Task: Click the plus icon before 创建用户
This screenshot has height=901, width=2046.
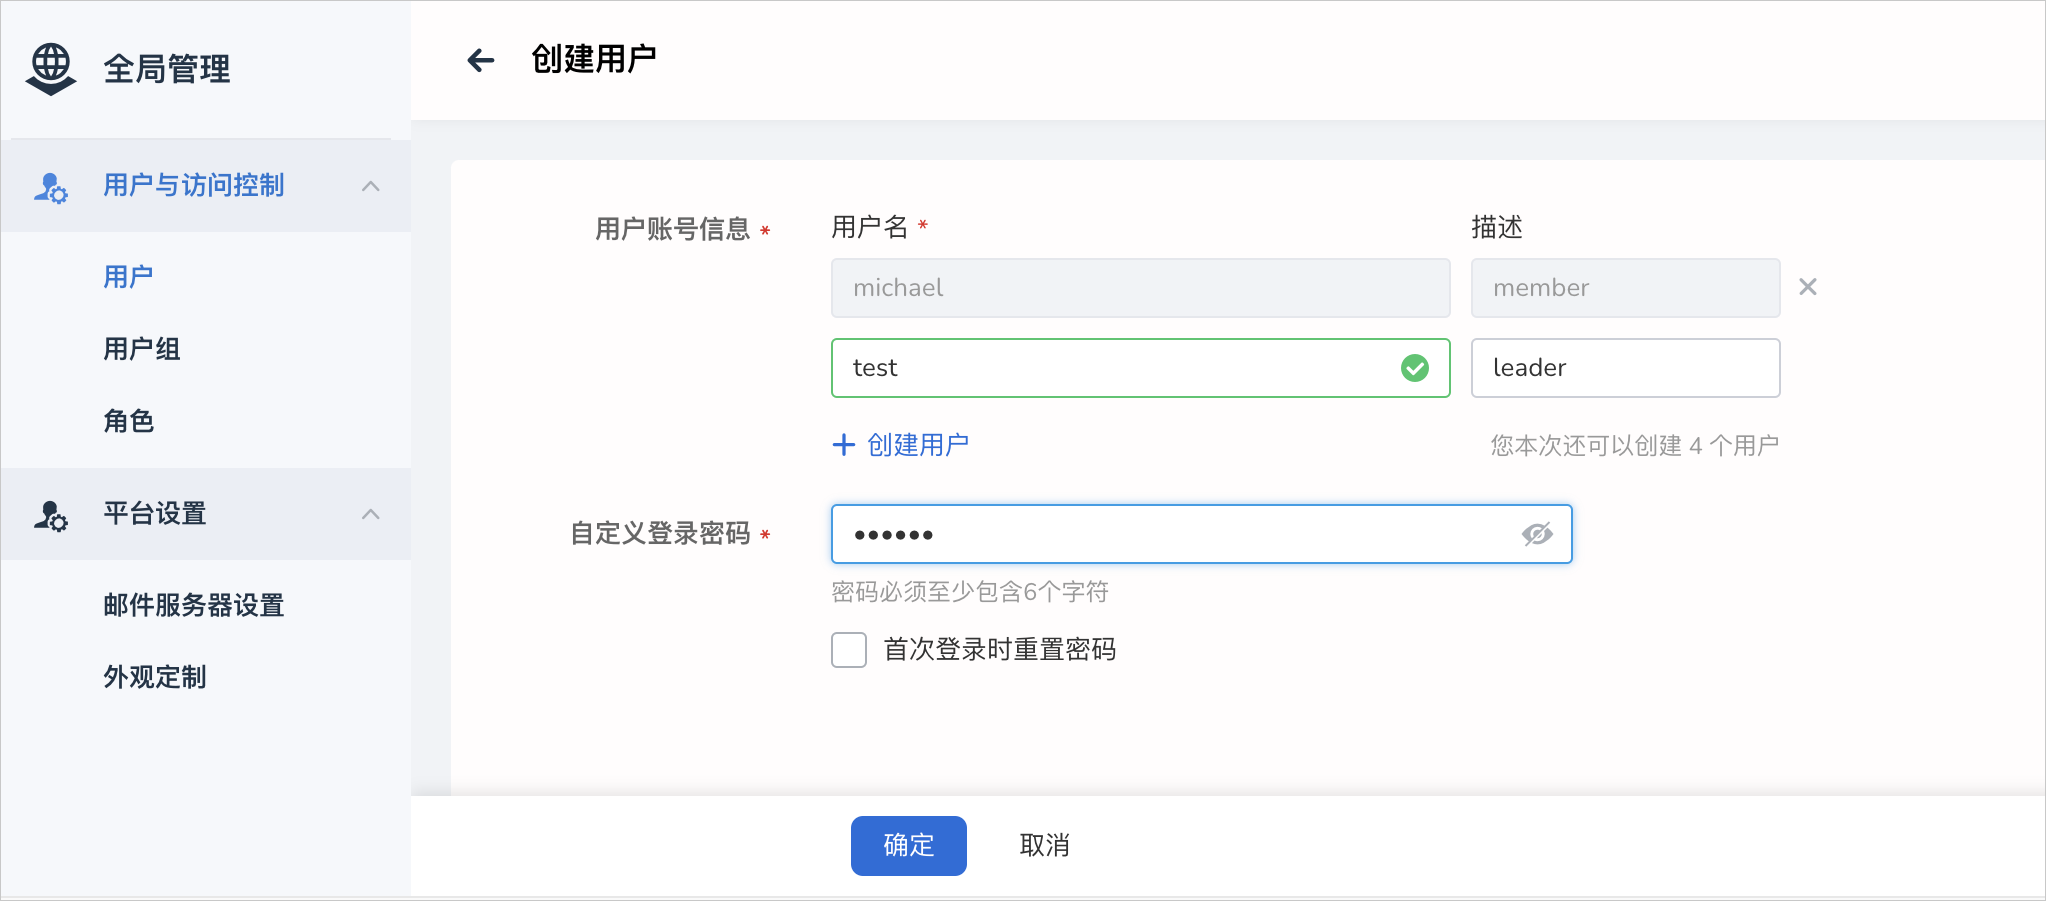Action: (844, 445)
